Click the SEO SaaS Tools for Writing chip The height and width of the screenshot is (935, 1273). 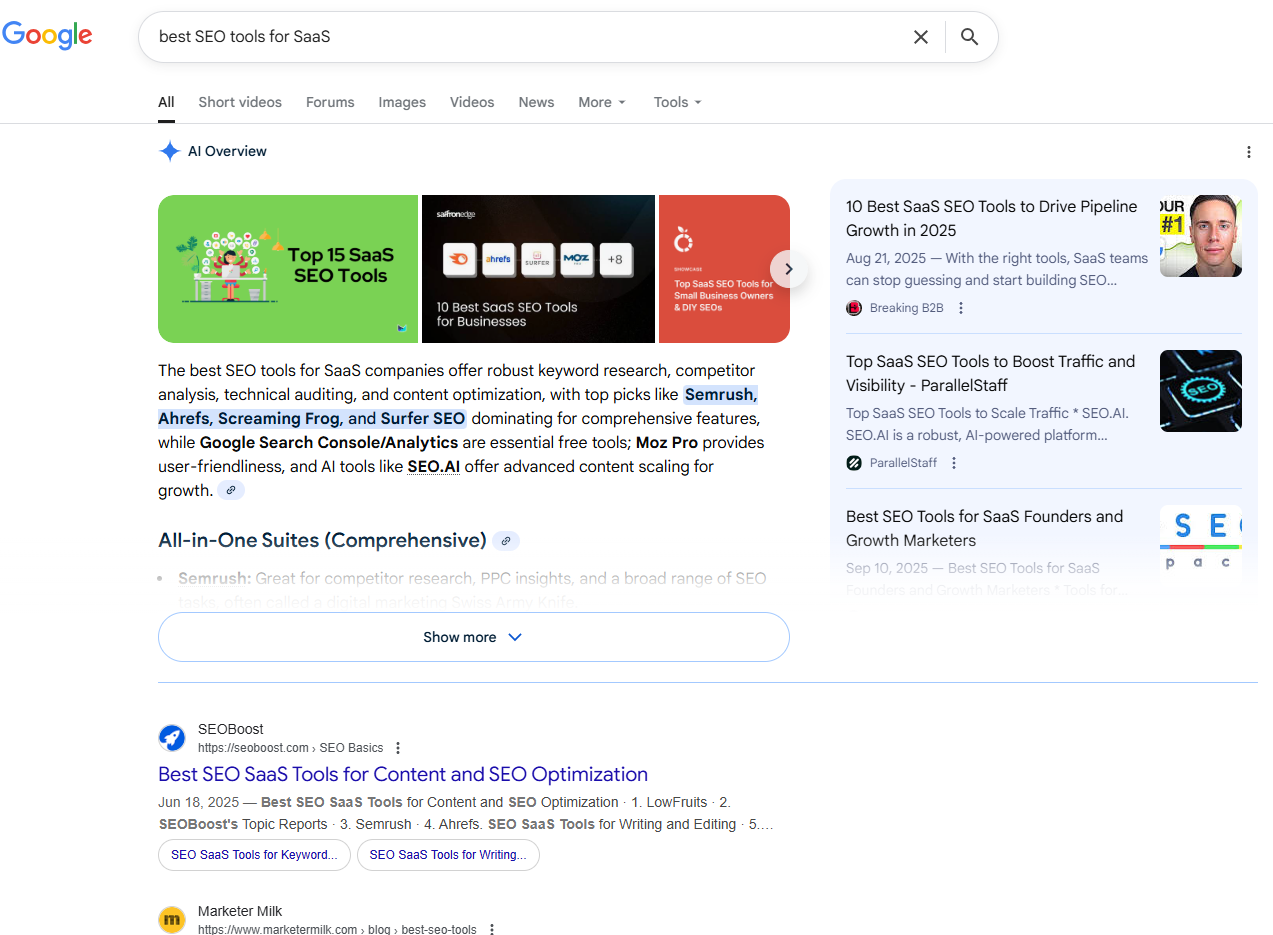click(x=448, y=855)
